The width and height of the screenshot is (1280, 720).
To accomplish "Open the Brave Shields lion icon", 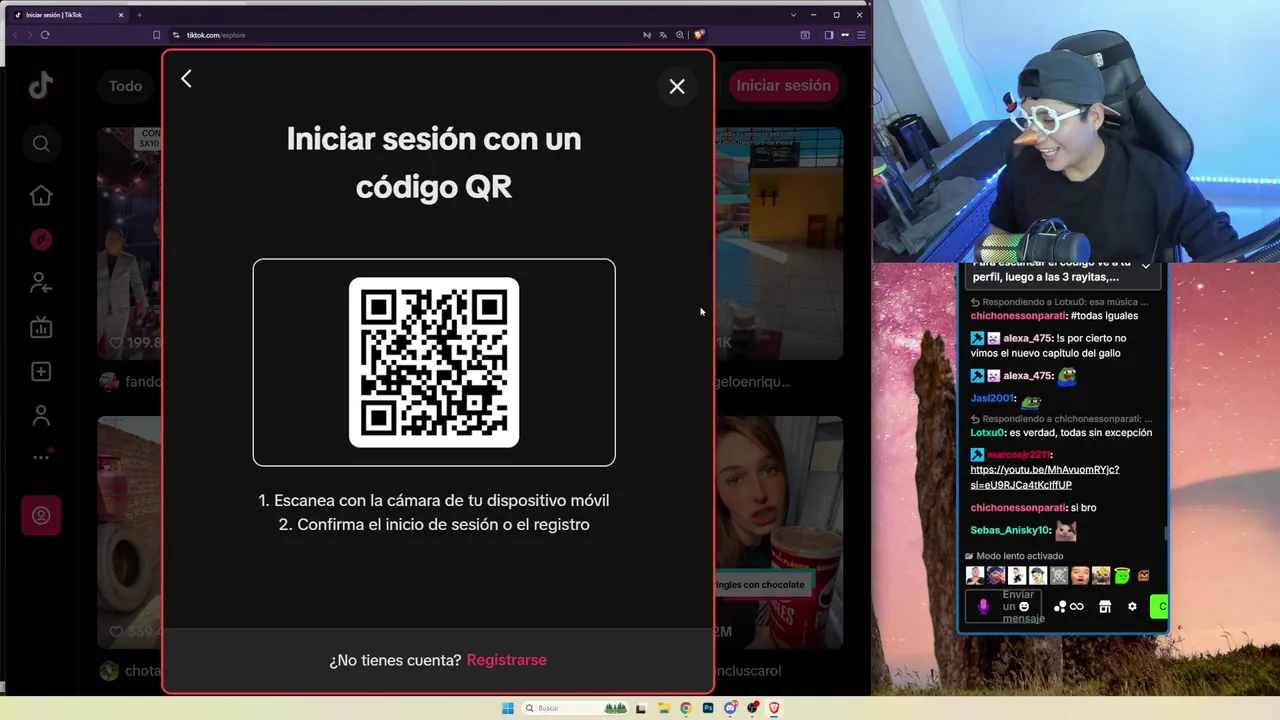I will pyautogui.click(x=699, y=35).
